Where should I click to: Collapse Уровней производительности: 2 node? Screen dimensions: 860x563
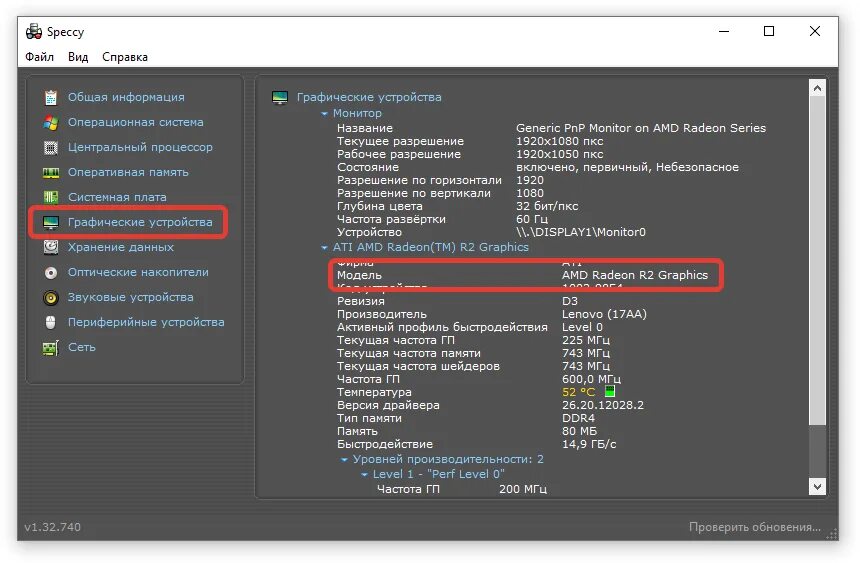coord(344,460)
